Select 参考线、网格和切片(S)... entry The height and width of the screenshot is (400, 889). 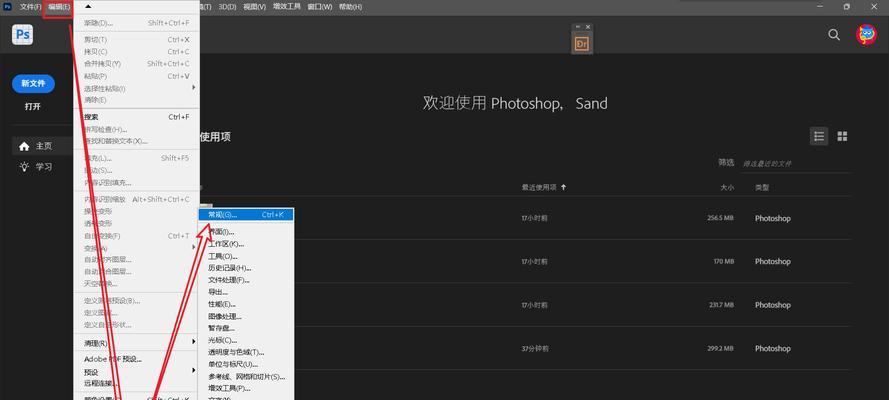tap(245, 377)
